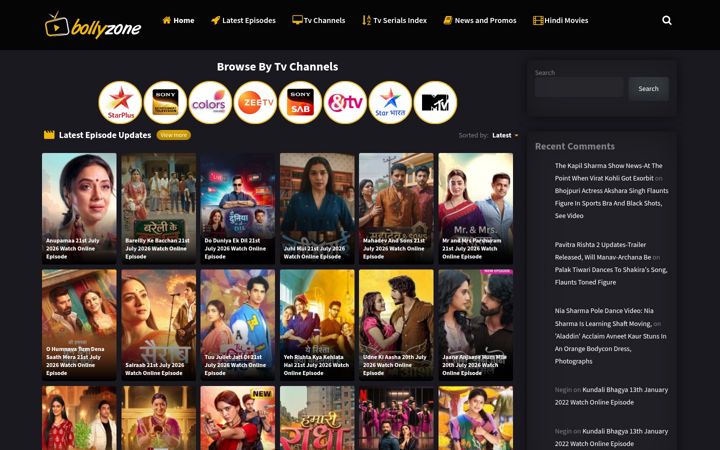The image size is (720, 450).
Task: Select the Zee TV channel icon
Action: pos(255,102)
